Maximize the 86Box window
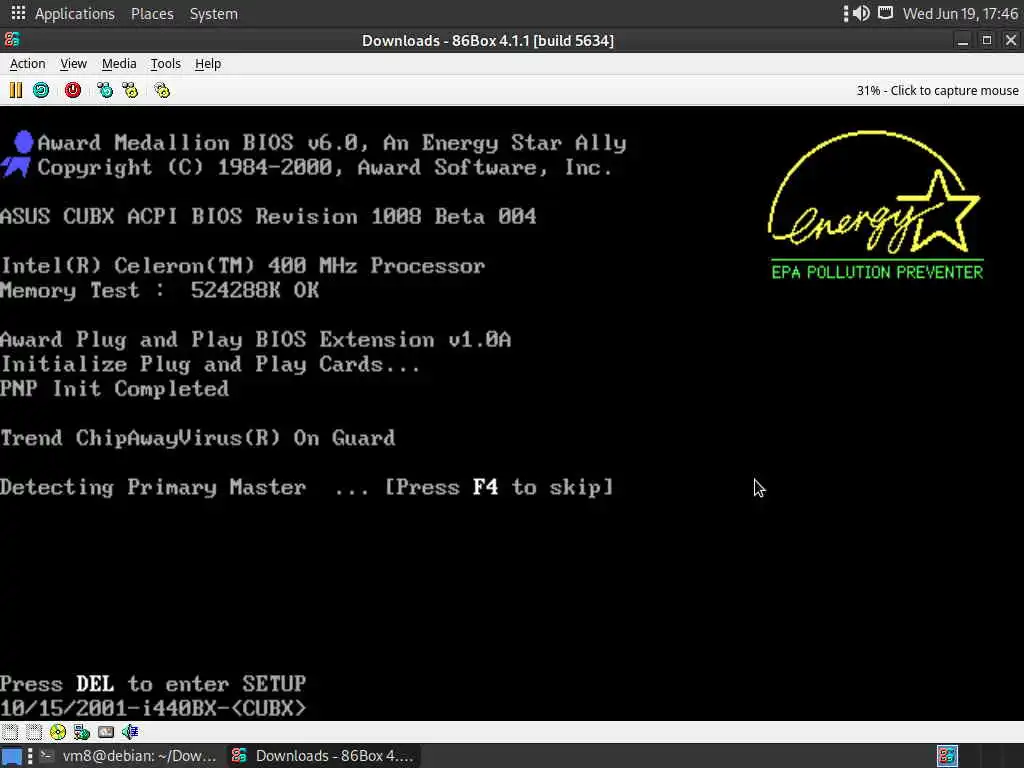Image resolution: width=1024 pixels, height=768 pixels. tap(987, 40)
